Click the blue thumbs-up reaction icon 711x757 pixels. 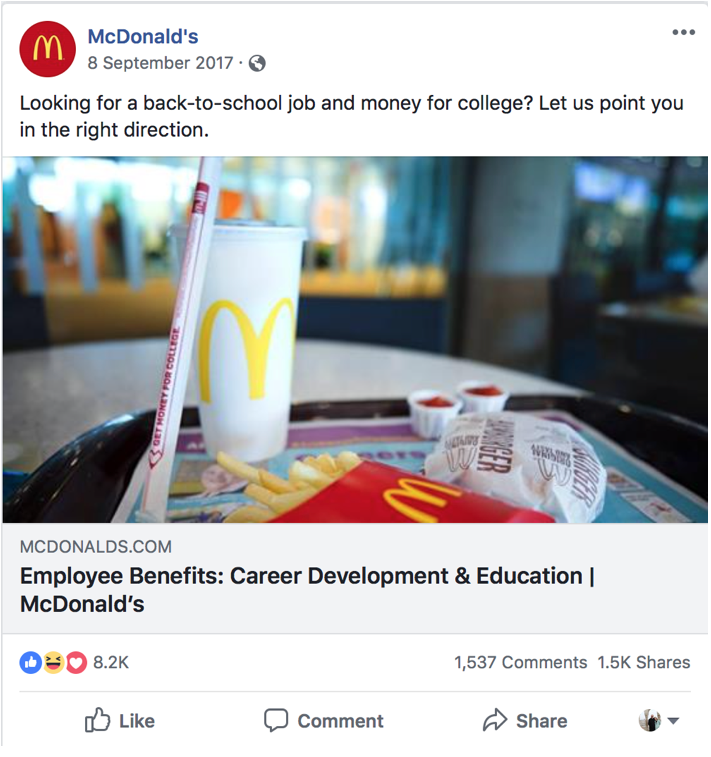point(30,663)
